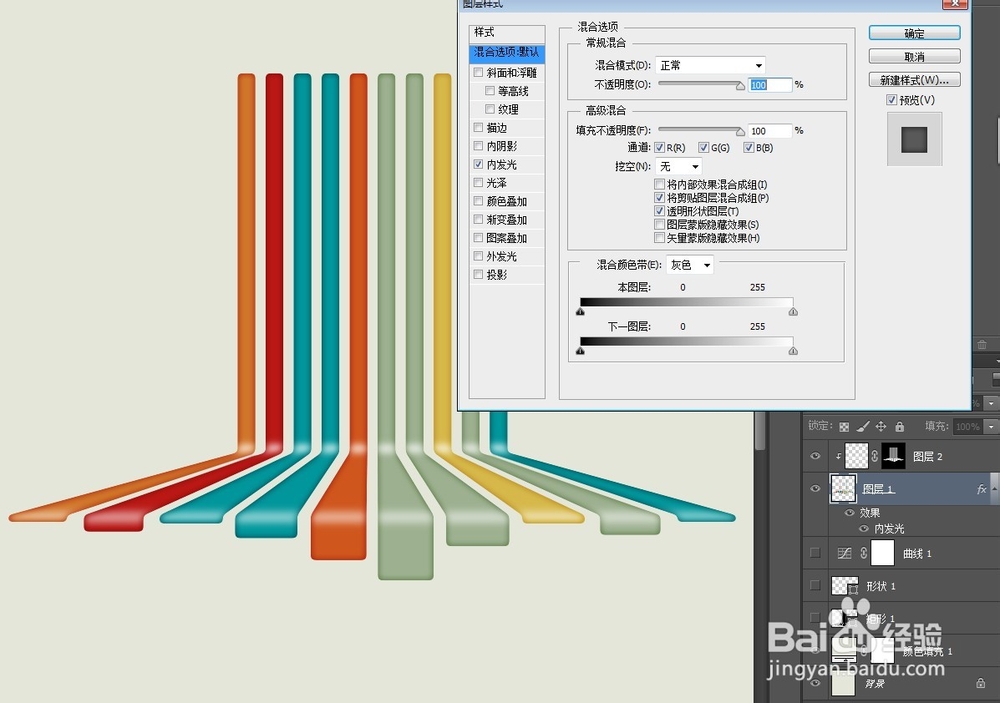Image resolution: width=1000 pixels, height=703 pixels.
Task: Click the 形状 1 shape layer thumbnail
Action: point(845,586)
